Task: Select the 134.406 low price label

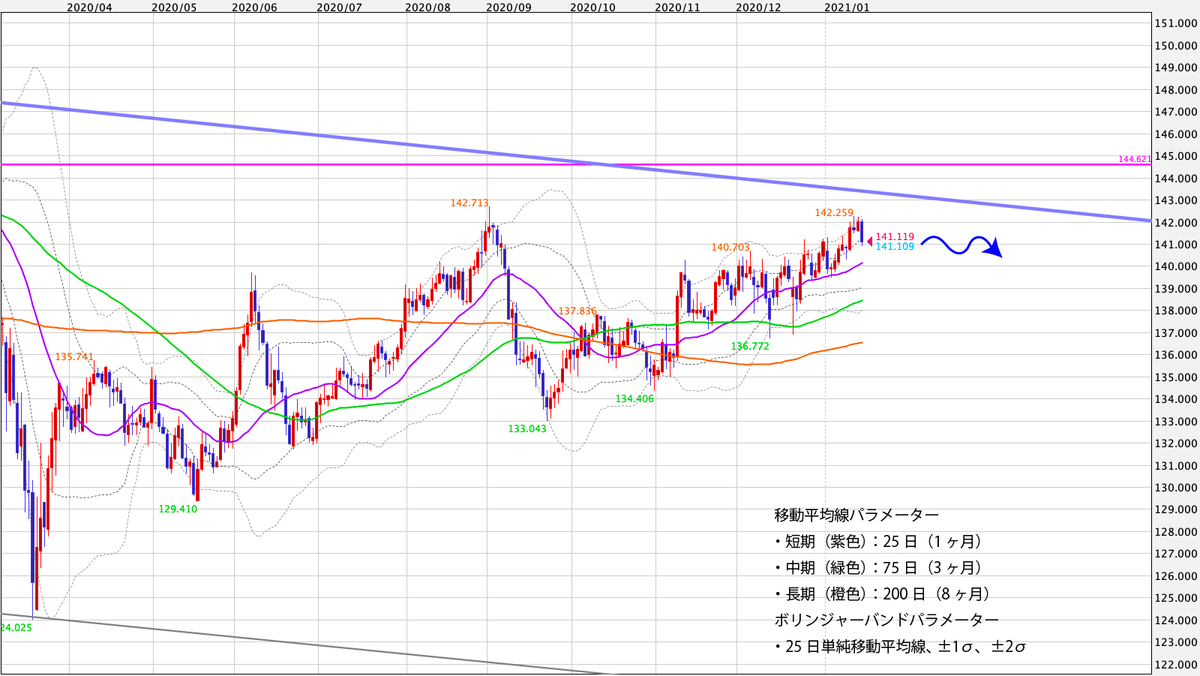Action: click(x=634, y=398)
